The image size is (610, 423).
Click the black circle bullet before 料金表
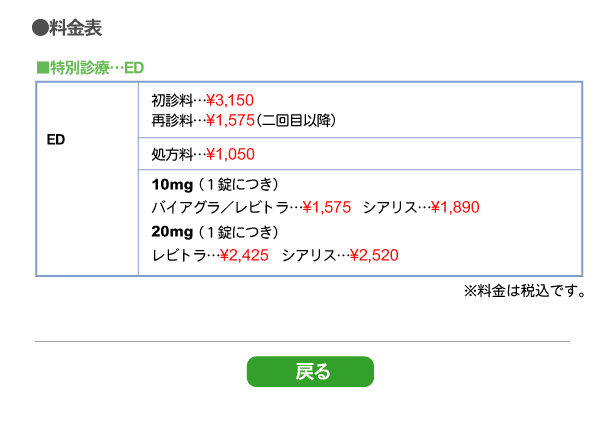[x=40, y=28]
